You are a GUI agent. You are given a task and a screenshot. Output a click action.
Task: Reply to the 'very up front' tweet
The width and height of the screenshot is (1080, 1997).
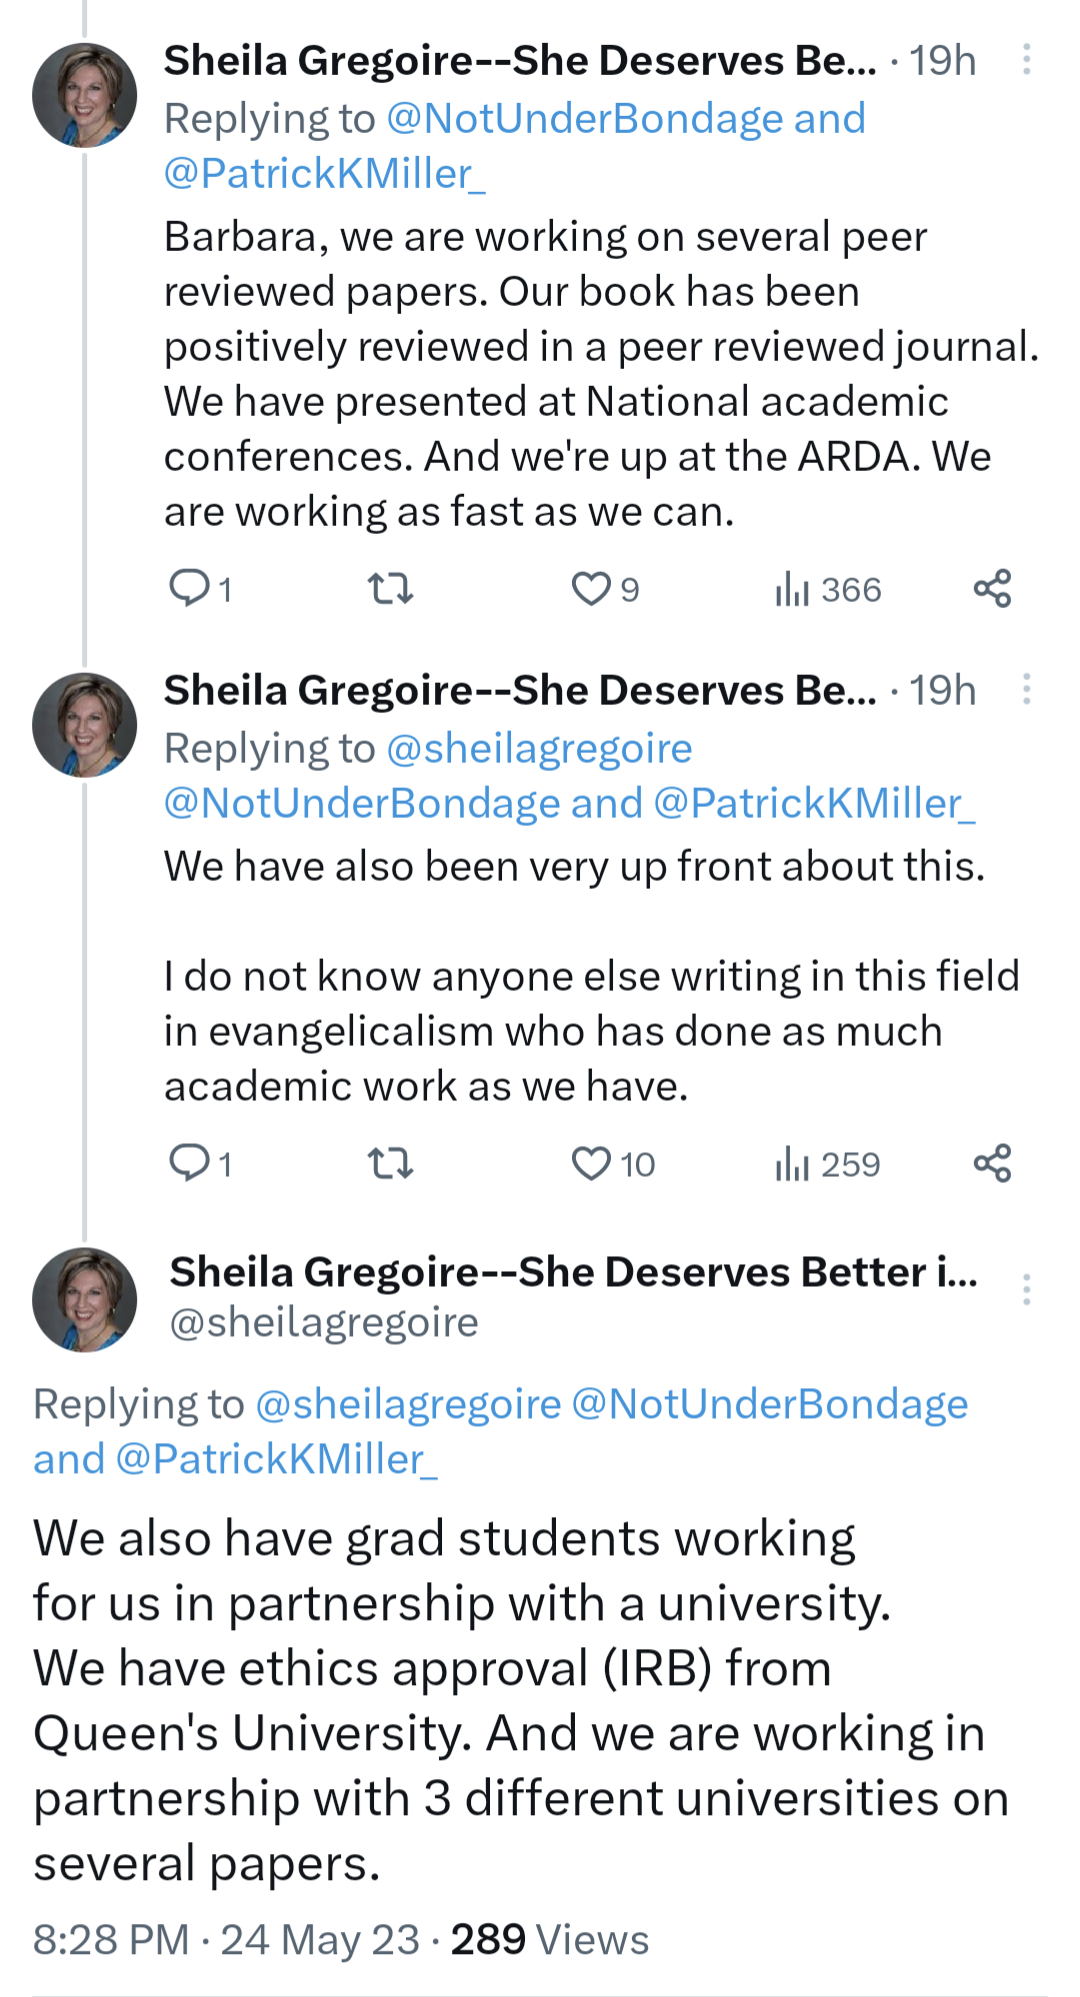tap(189, 1163)
